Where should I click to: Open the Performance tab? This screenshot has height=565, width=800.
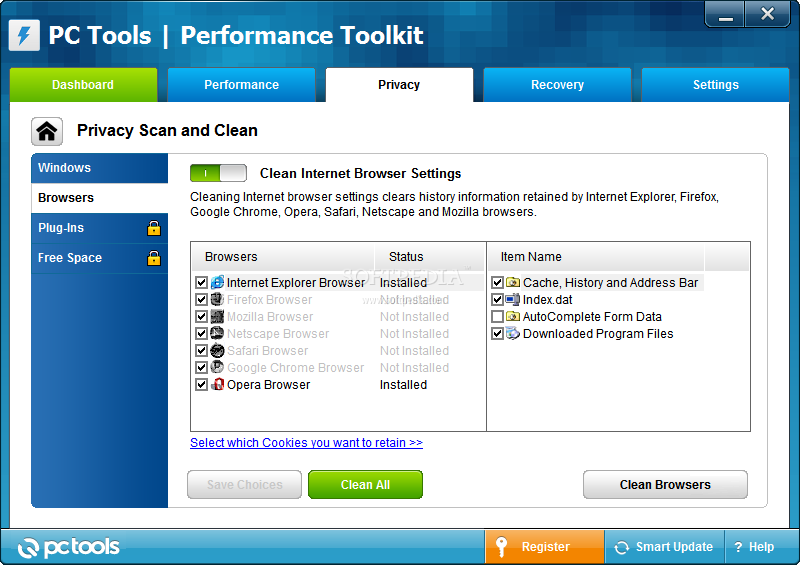point(241,85)
